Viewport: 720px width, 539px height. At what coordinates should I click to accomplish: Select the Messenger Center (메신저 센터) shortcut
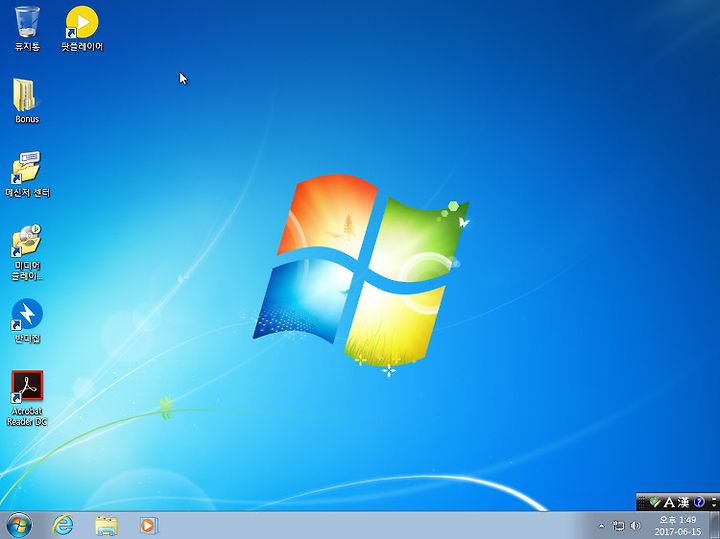point(27,174)
